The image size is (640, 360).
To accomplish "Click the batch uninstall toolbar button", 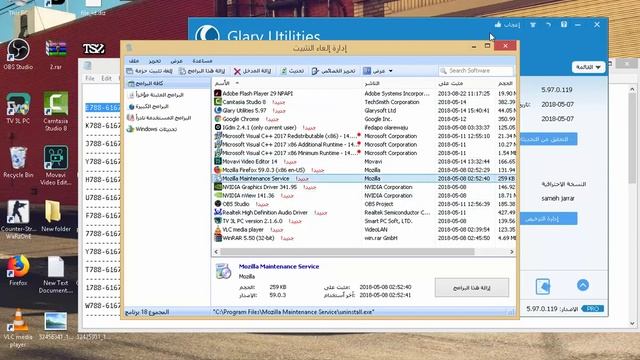I will point(149,71).
